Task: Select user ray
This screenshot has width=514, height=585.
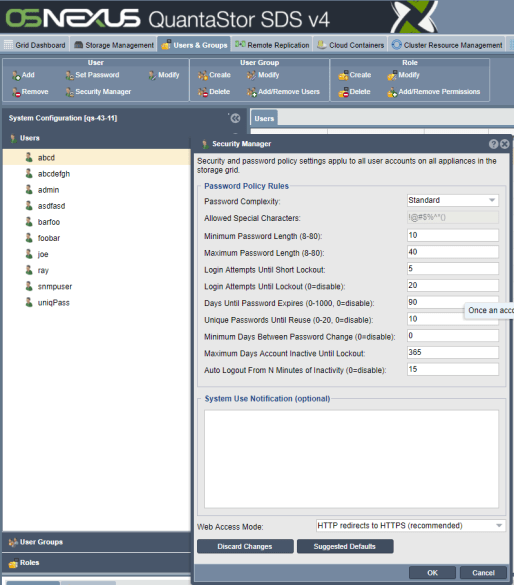Action: (x=97, y=270)
